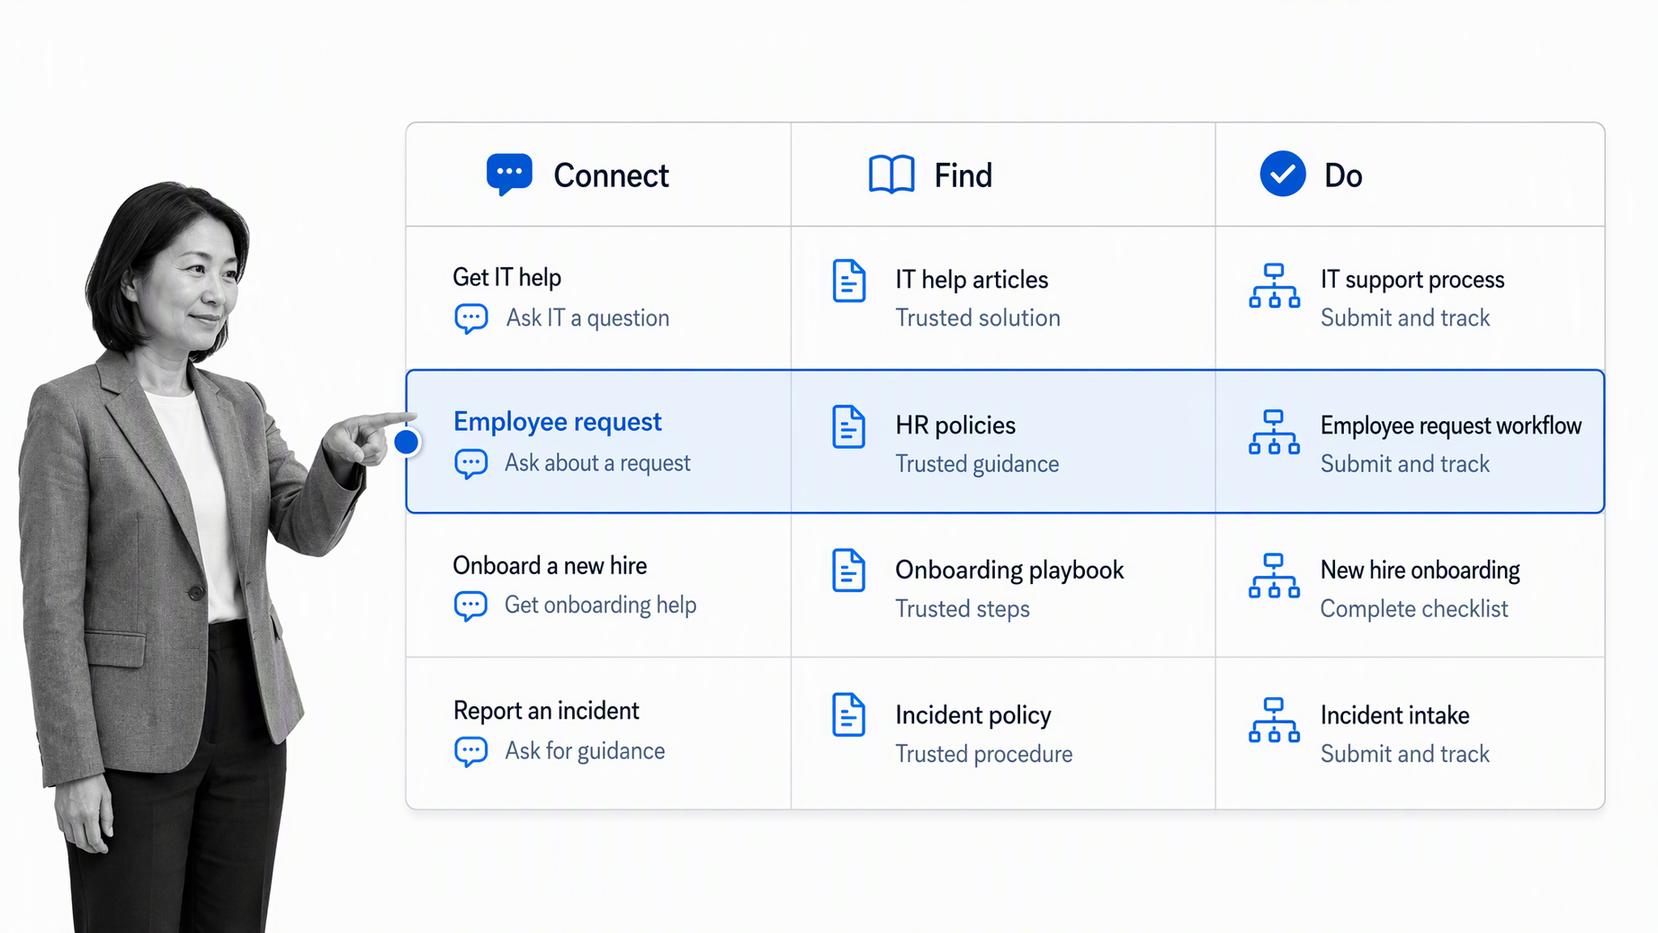Open the Employee request workflow title
This screenshot has width=1658, height=933.
[x=1451, y=426]
